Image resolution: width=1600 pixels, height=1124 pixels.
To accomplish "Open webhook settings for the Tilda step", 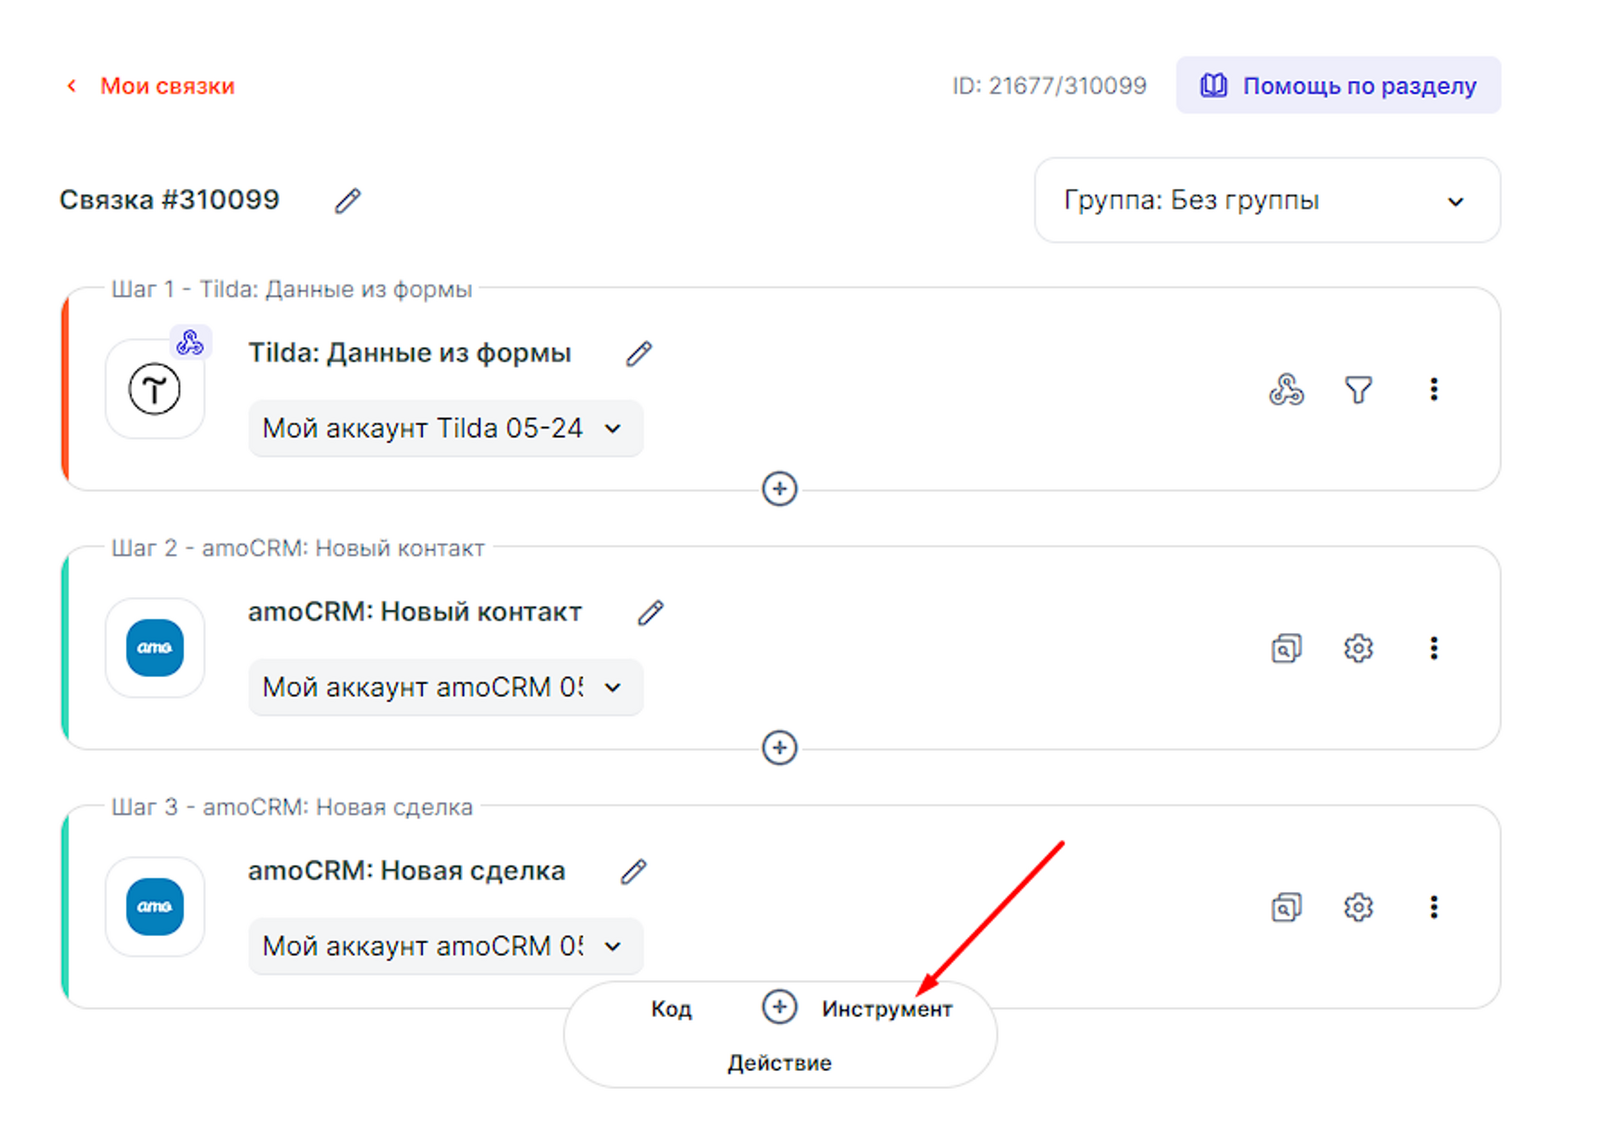I will click(x=1286, y=389).
